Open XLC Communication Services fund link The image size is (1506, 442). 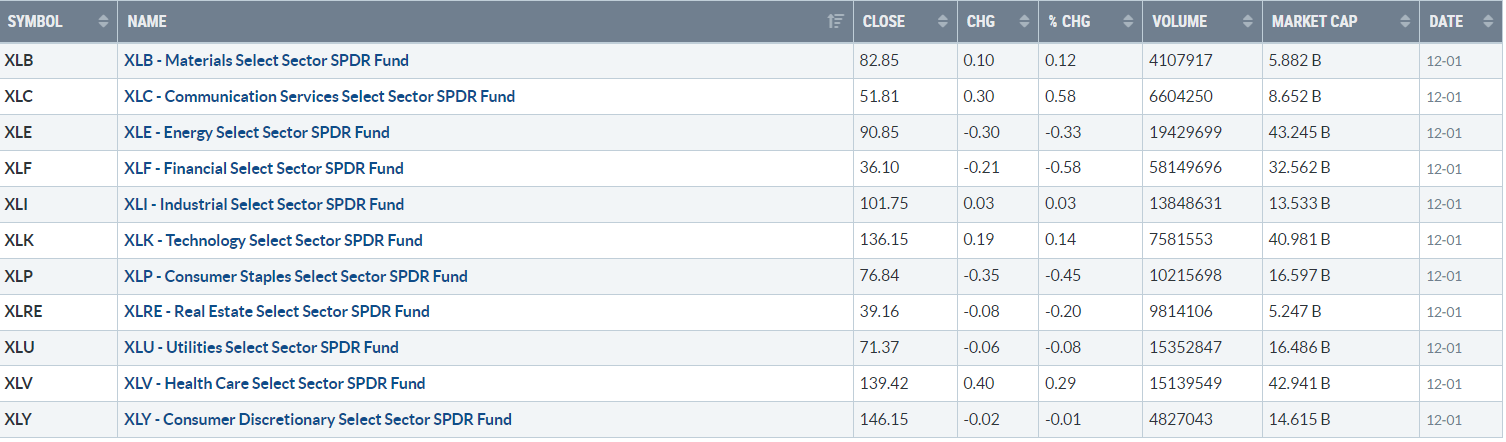[x=320, y=96]
